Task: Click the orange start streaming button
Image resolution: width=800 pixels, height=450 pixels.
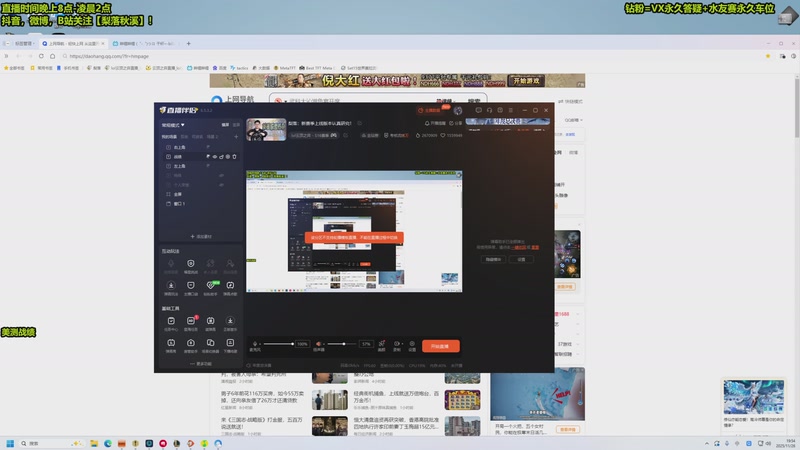Action: [441, 346]
